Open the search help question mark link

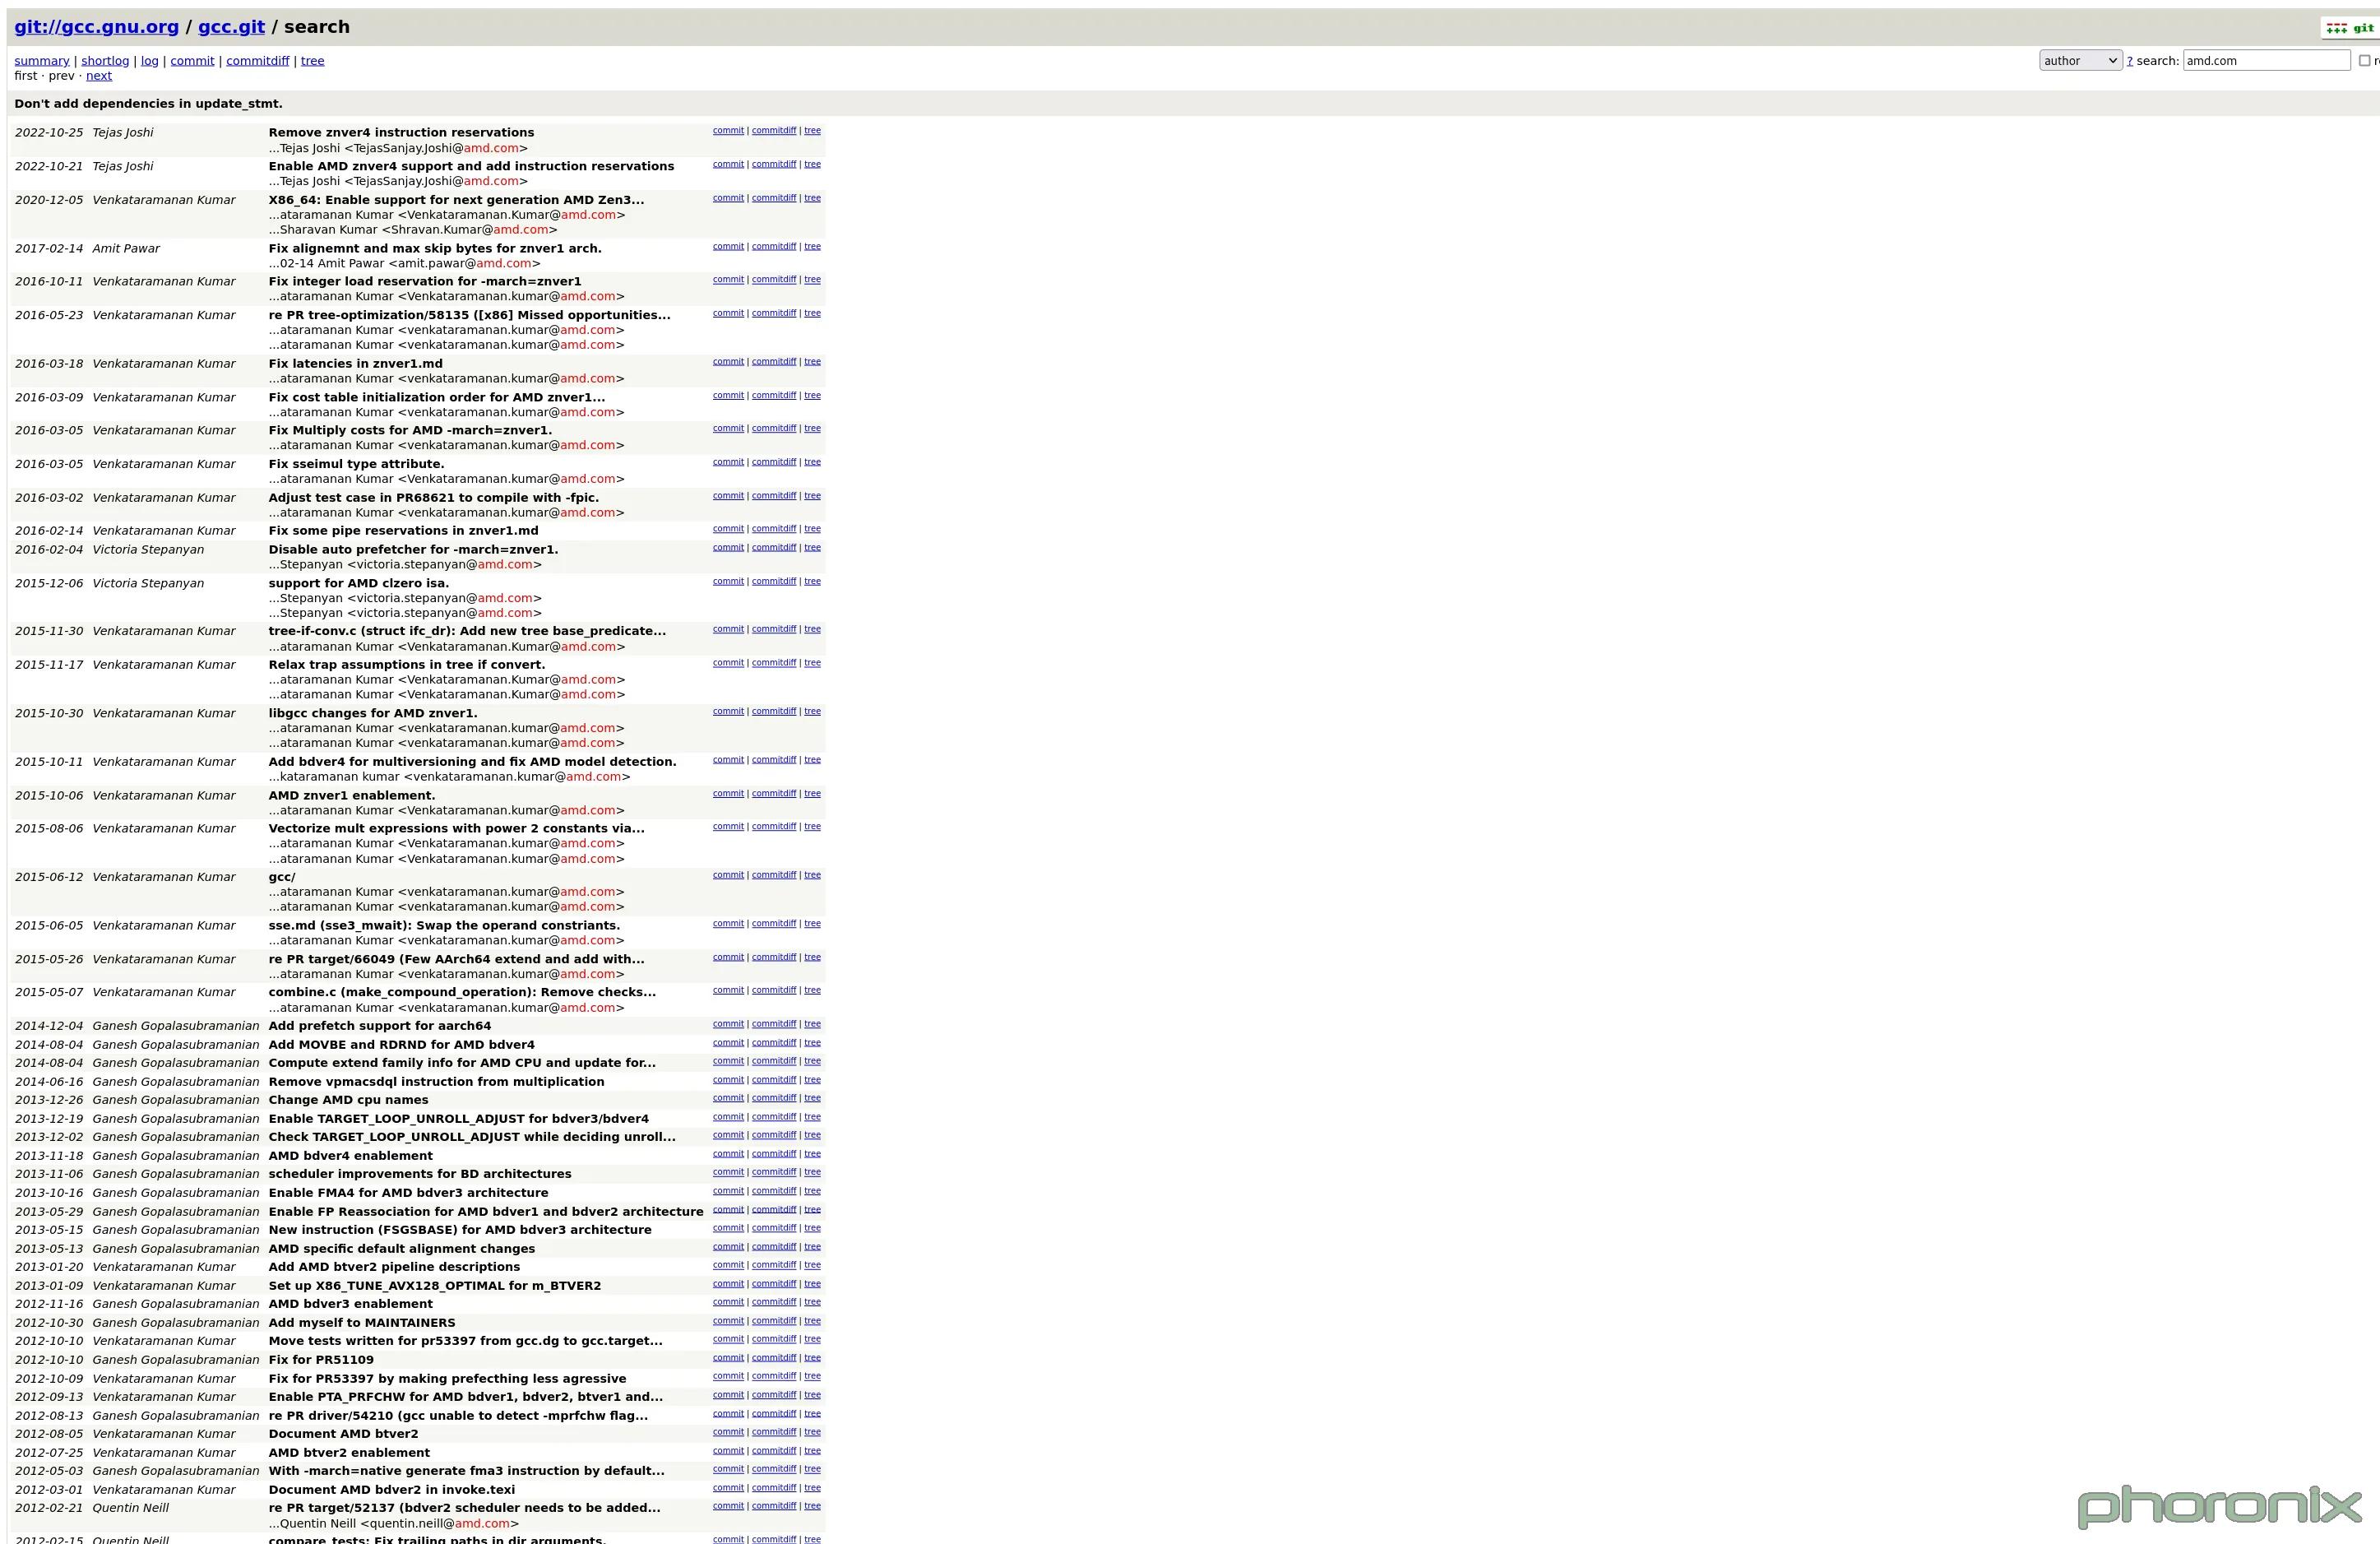pyautogui.click(x=2129, y=61)
